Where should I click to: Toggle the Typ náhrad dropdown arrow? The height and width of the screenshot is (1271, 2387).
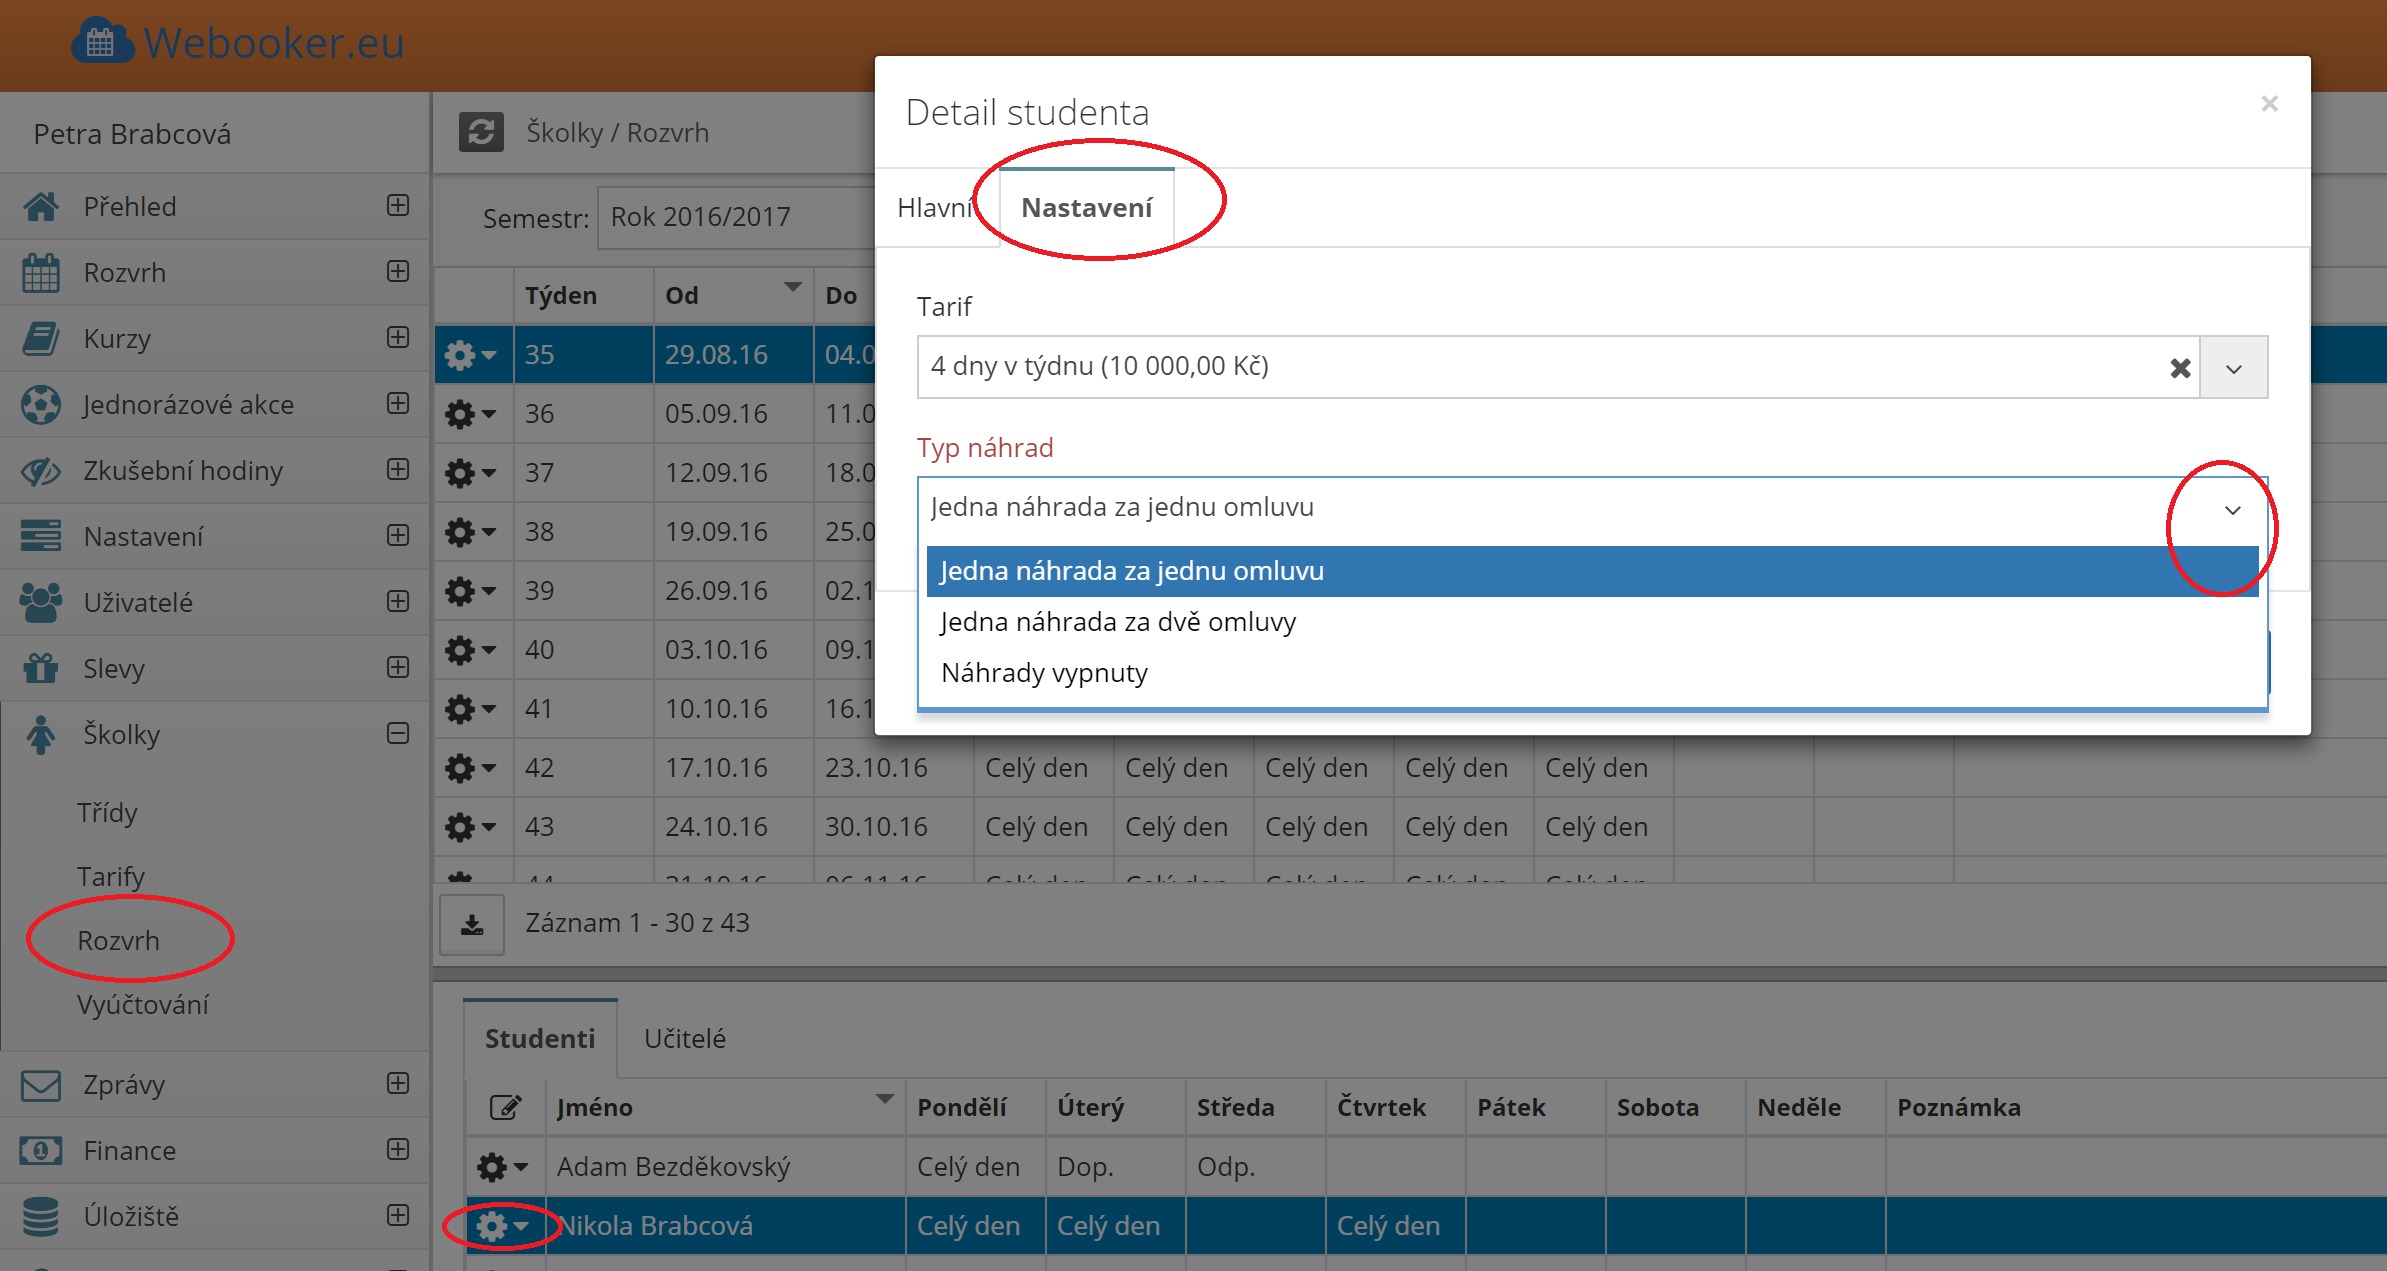pos(2233,510)
